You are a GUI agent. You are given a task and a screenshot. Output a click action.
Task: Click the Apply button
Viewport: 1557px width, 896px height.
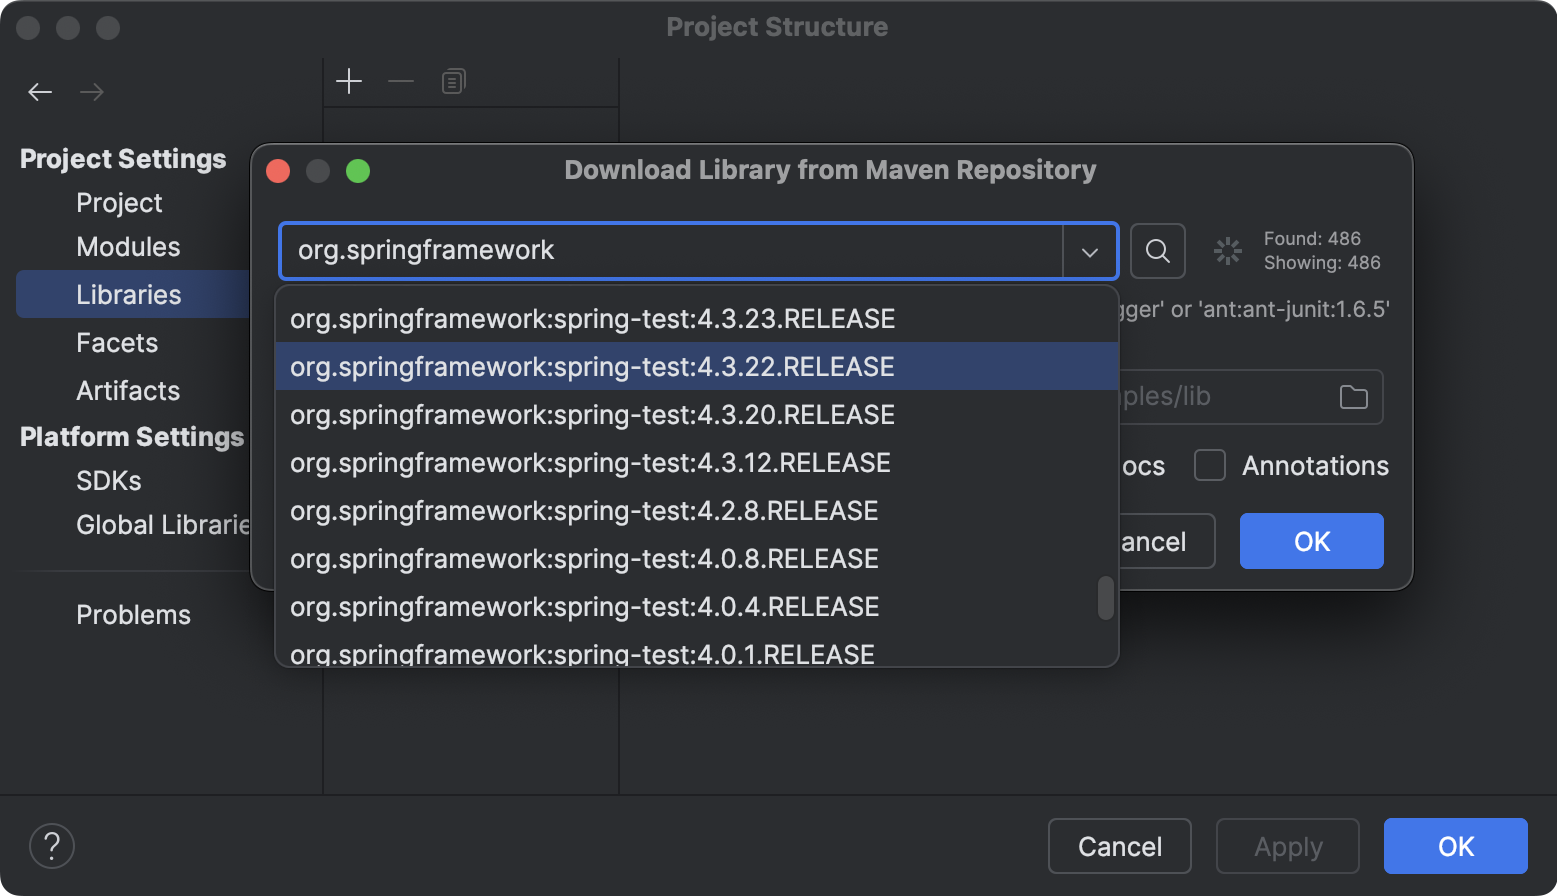click(x=1287, y=845)
